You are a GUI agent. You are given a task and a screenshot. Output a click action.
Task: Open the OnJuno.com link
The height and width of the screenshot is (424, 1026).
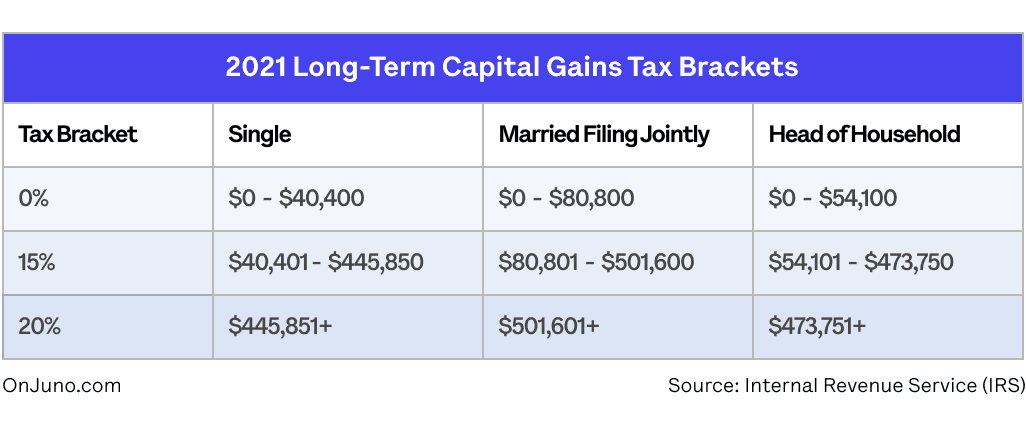coord(62,385)
